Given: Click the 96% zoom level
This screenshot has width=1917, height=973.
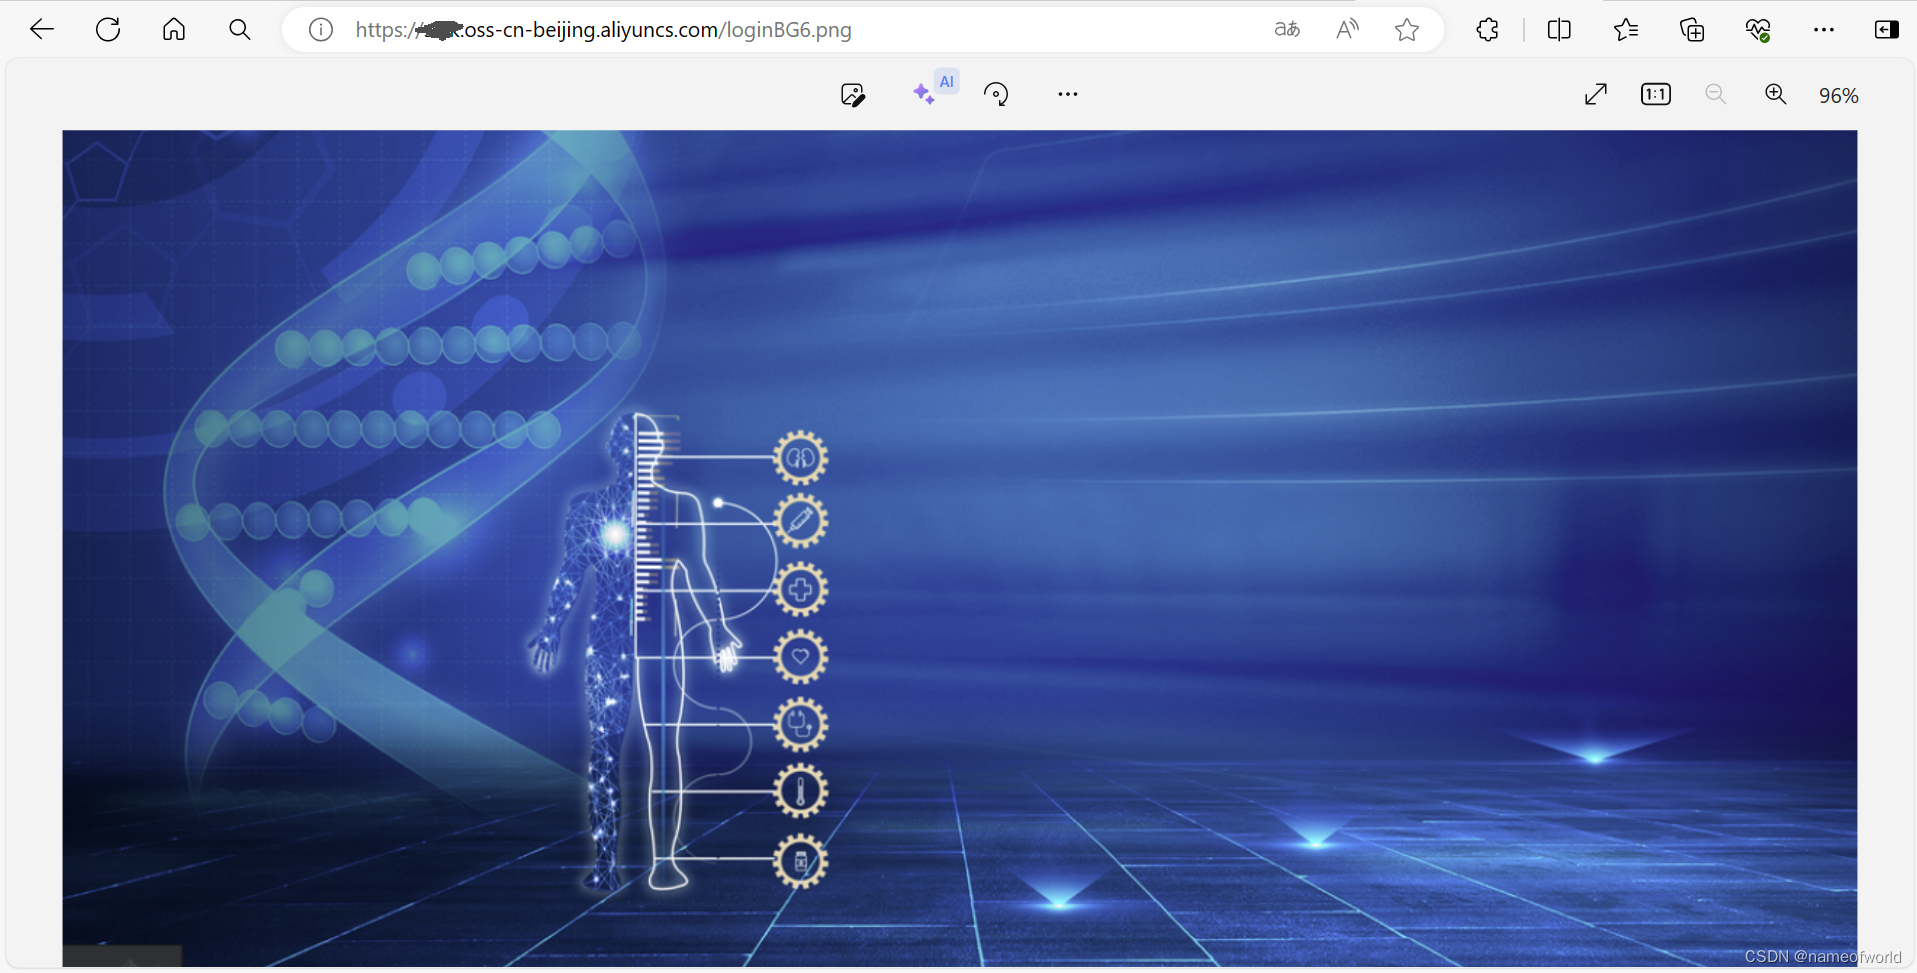Looking at the screenshot, I should pyautogui.click(x=1838, y=95).
